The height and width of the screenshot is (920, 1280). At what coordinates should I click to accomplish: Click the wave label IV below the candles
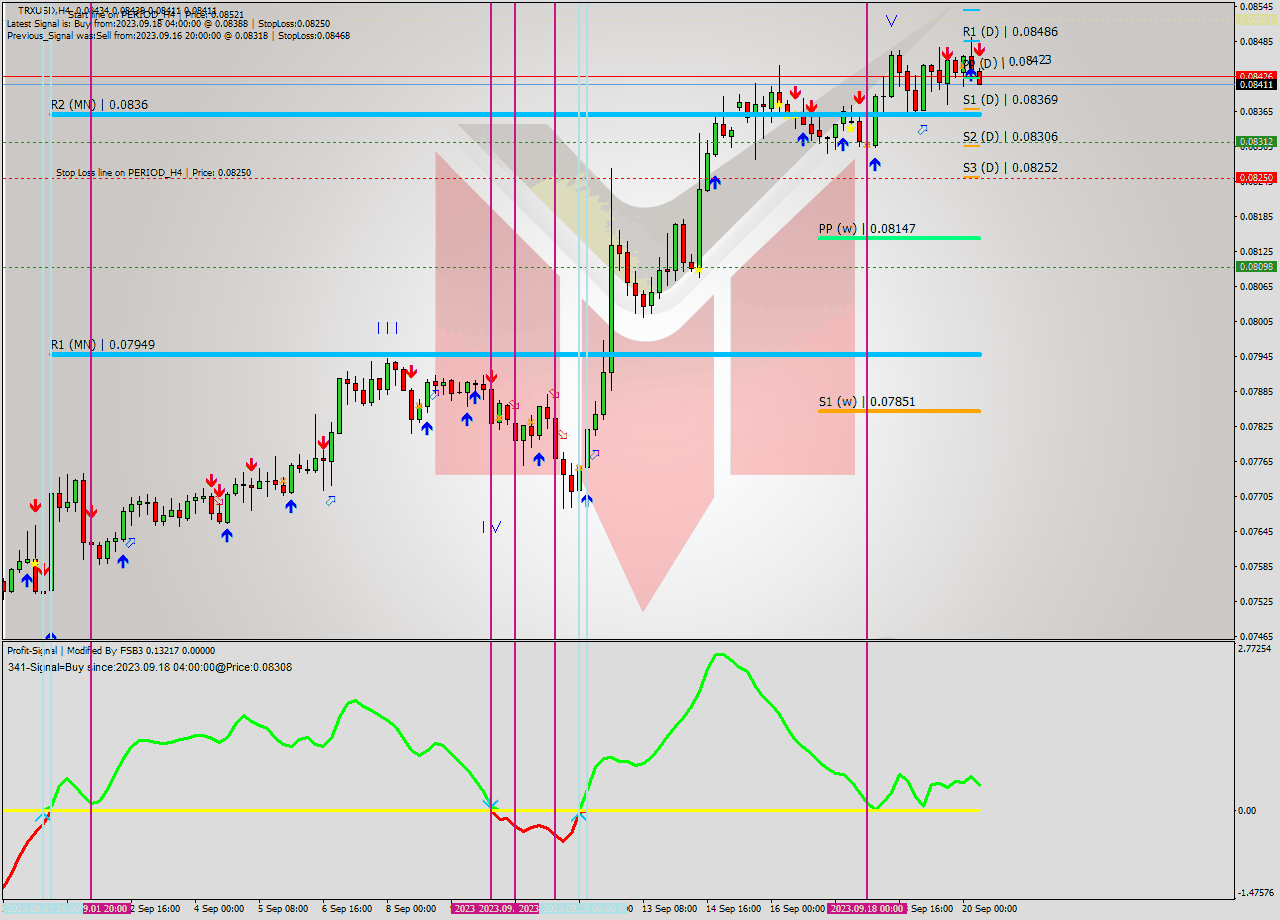click(490, 527)
